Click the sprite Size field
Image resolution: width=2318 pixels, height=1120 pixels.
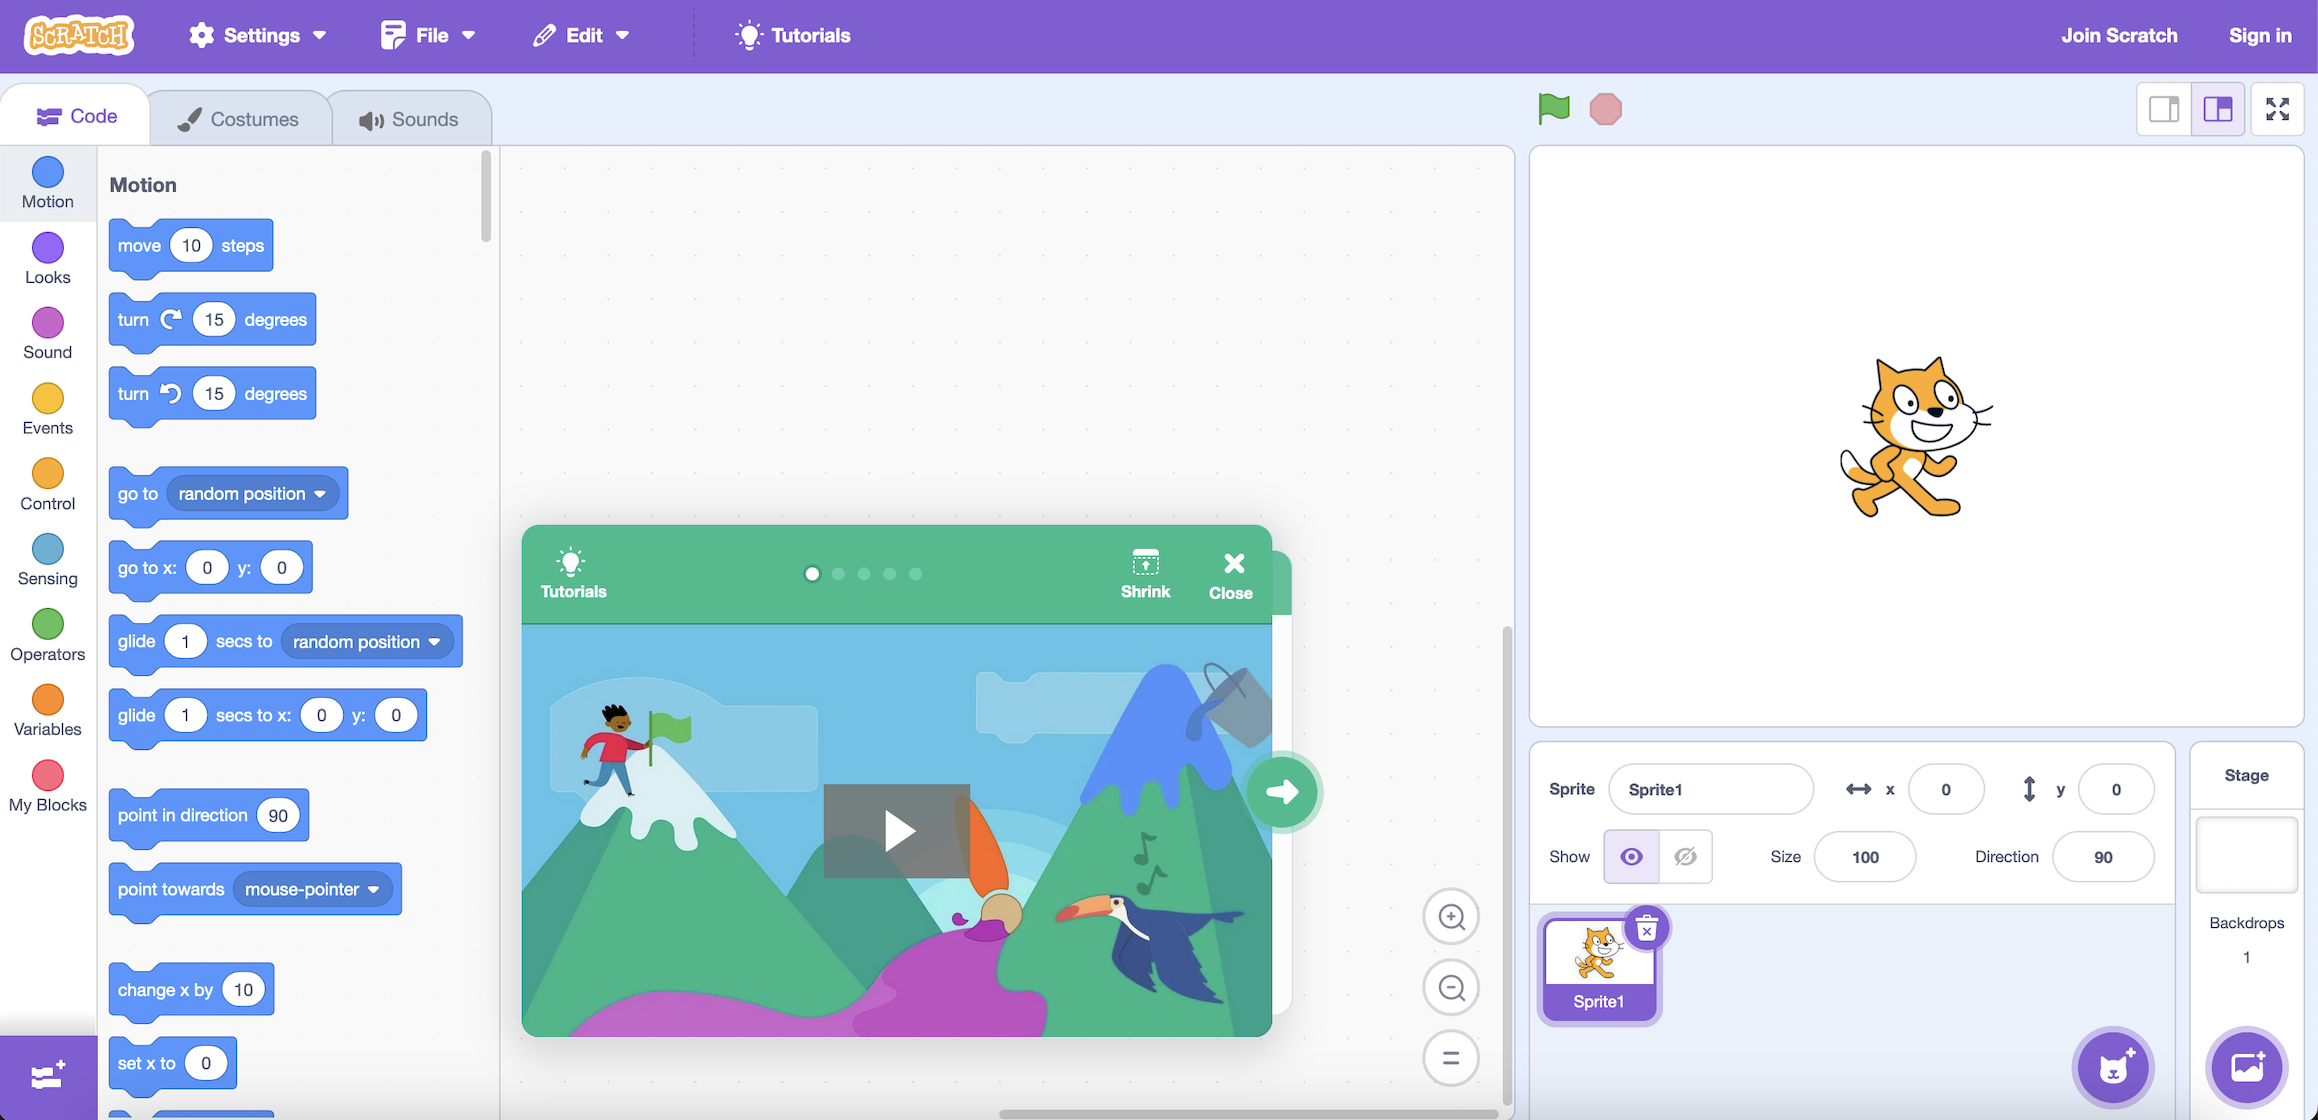point(1865,857)
